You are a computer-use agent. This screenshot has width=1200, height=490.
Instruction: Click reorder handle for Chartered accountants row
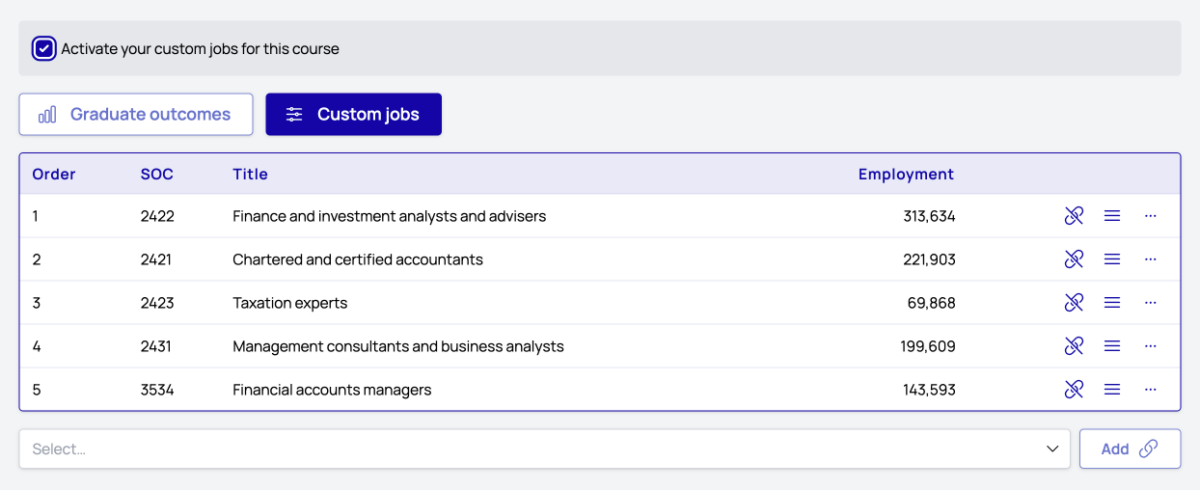tap(1112, 259)
